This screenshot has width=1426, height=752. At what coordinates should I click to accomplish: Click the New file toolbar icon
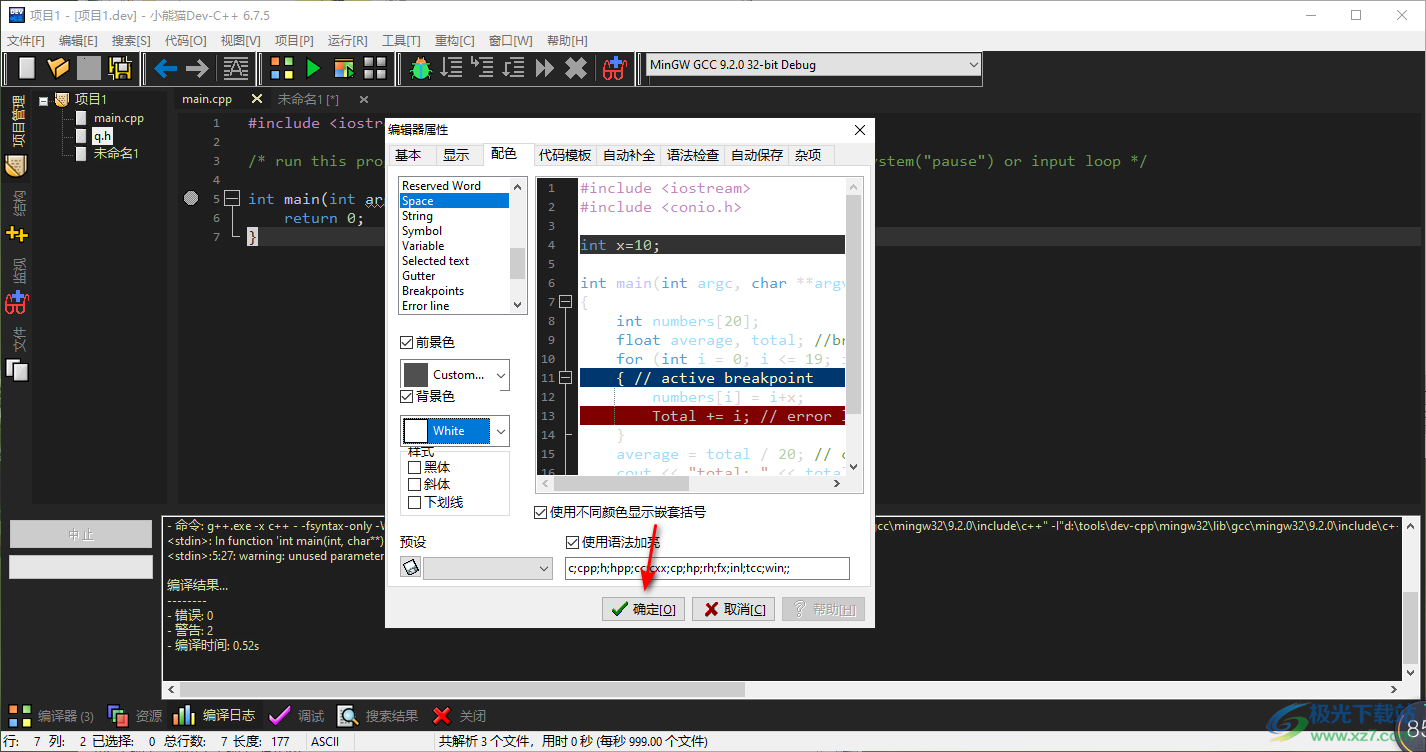click(x=27, y=68)
